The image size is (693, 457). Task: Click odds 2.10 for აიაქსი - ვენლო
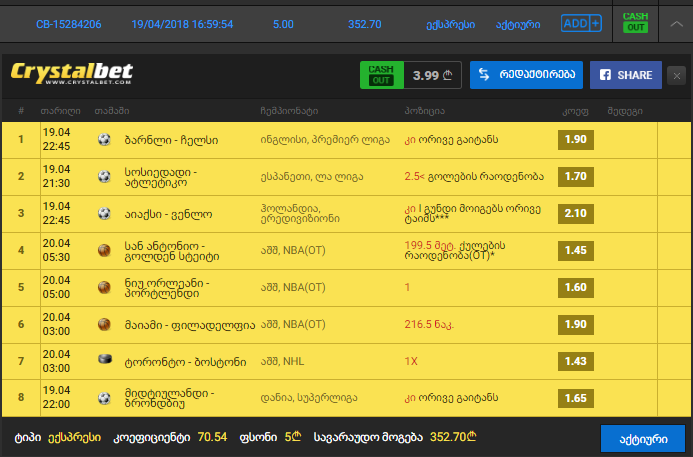pyautogui.click(x=575, y=213)
